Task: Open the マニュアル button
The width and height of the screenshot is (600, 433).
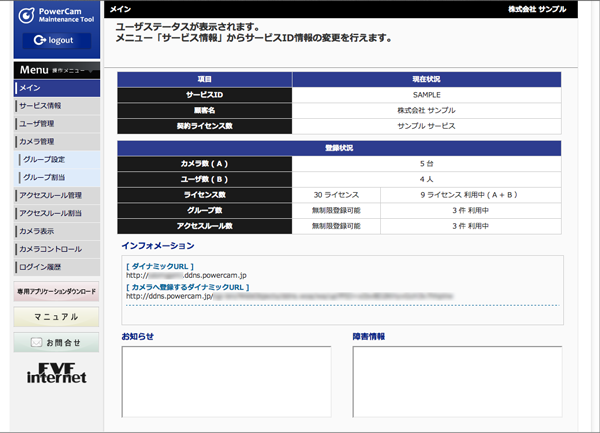Action: (x=56, y=317)
